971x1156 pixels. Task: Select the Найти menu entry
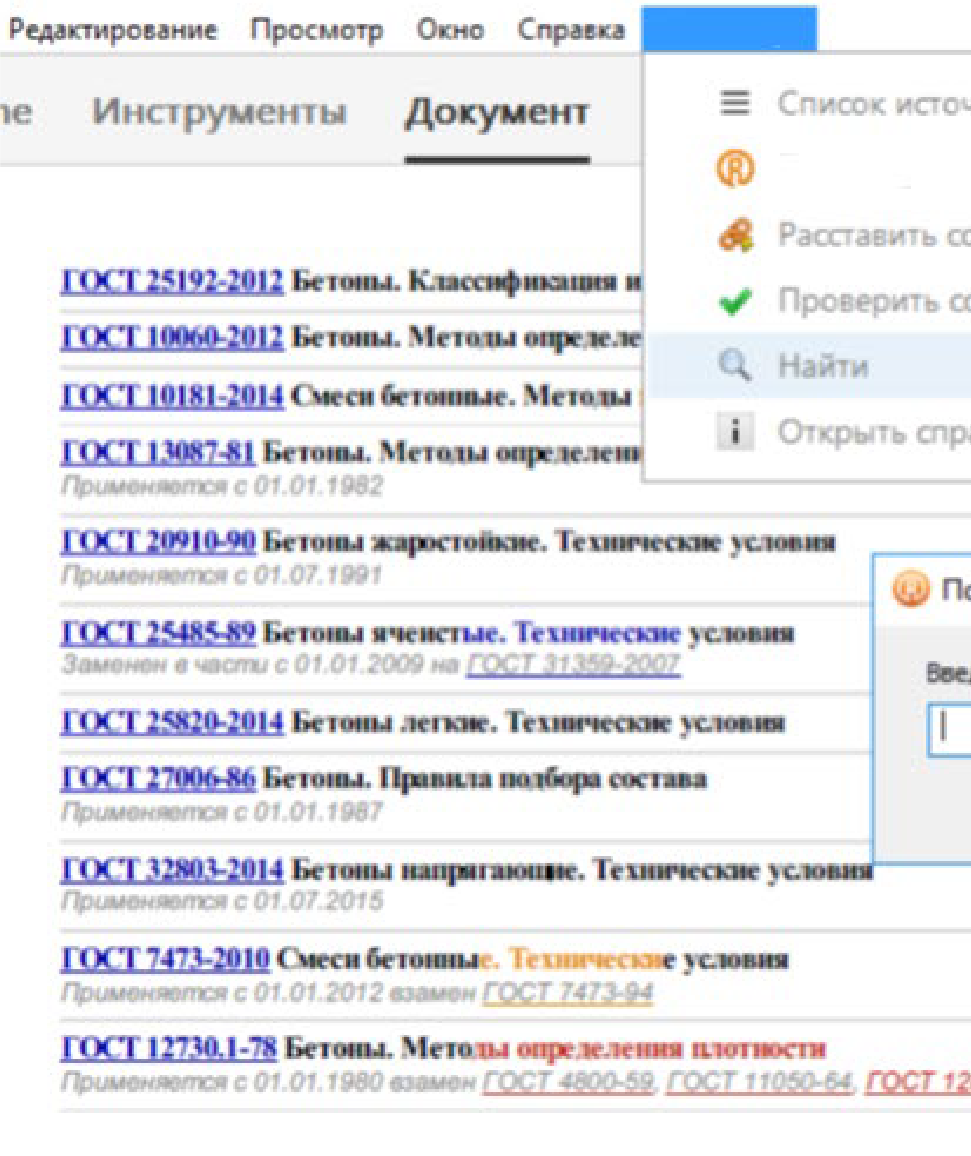click(x=807, y=365)
